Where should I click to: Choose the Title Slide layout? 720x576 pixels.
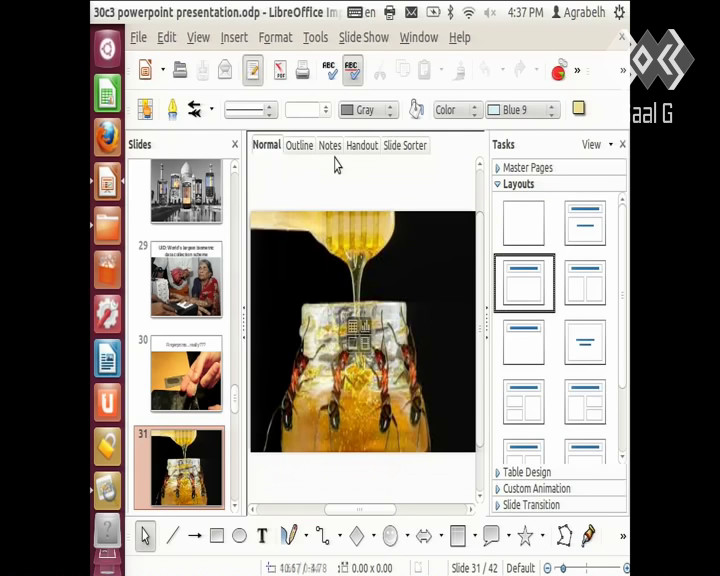point(585,223)
